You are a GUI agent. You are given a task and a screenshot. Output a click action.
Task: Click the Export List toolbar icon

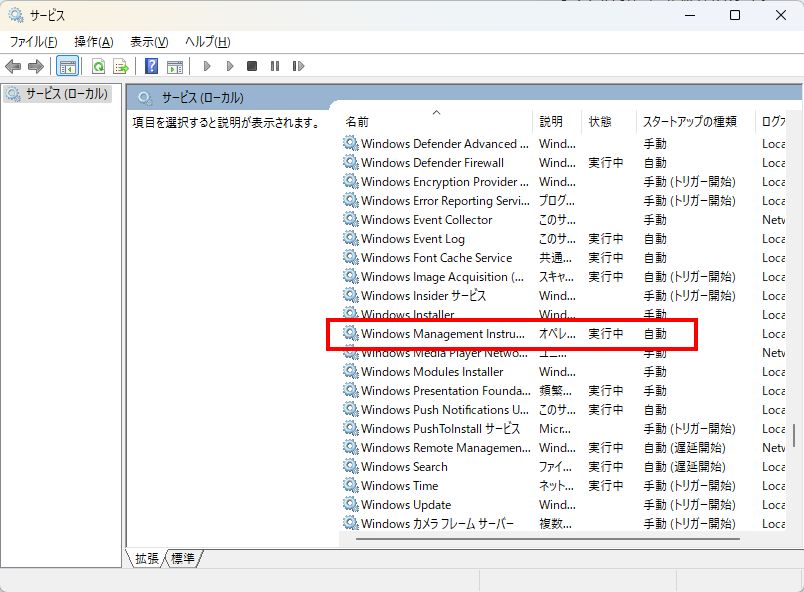pos(121,66)
